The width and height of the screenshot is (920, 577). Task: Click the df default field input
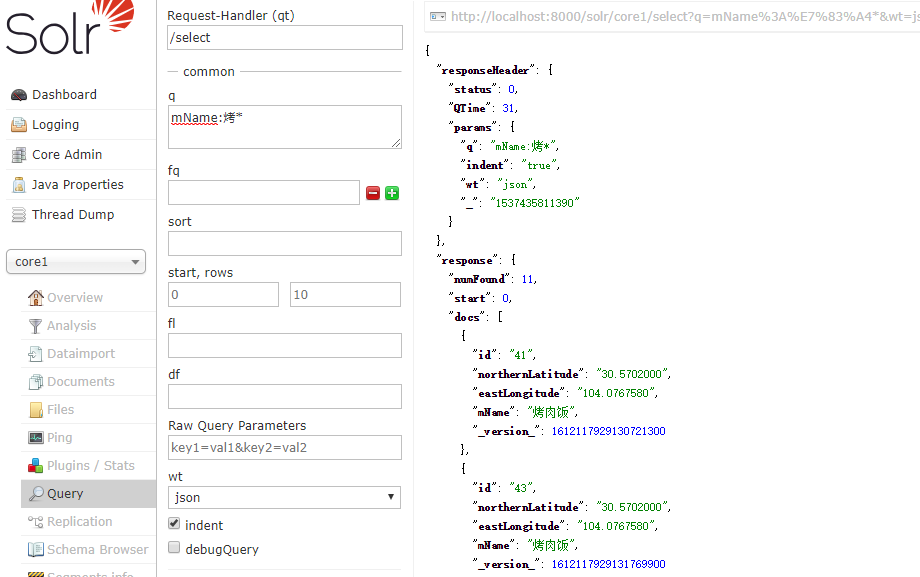(x=285, y=397)
